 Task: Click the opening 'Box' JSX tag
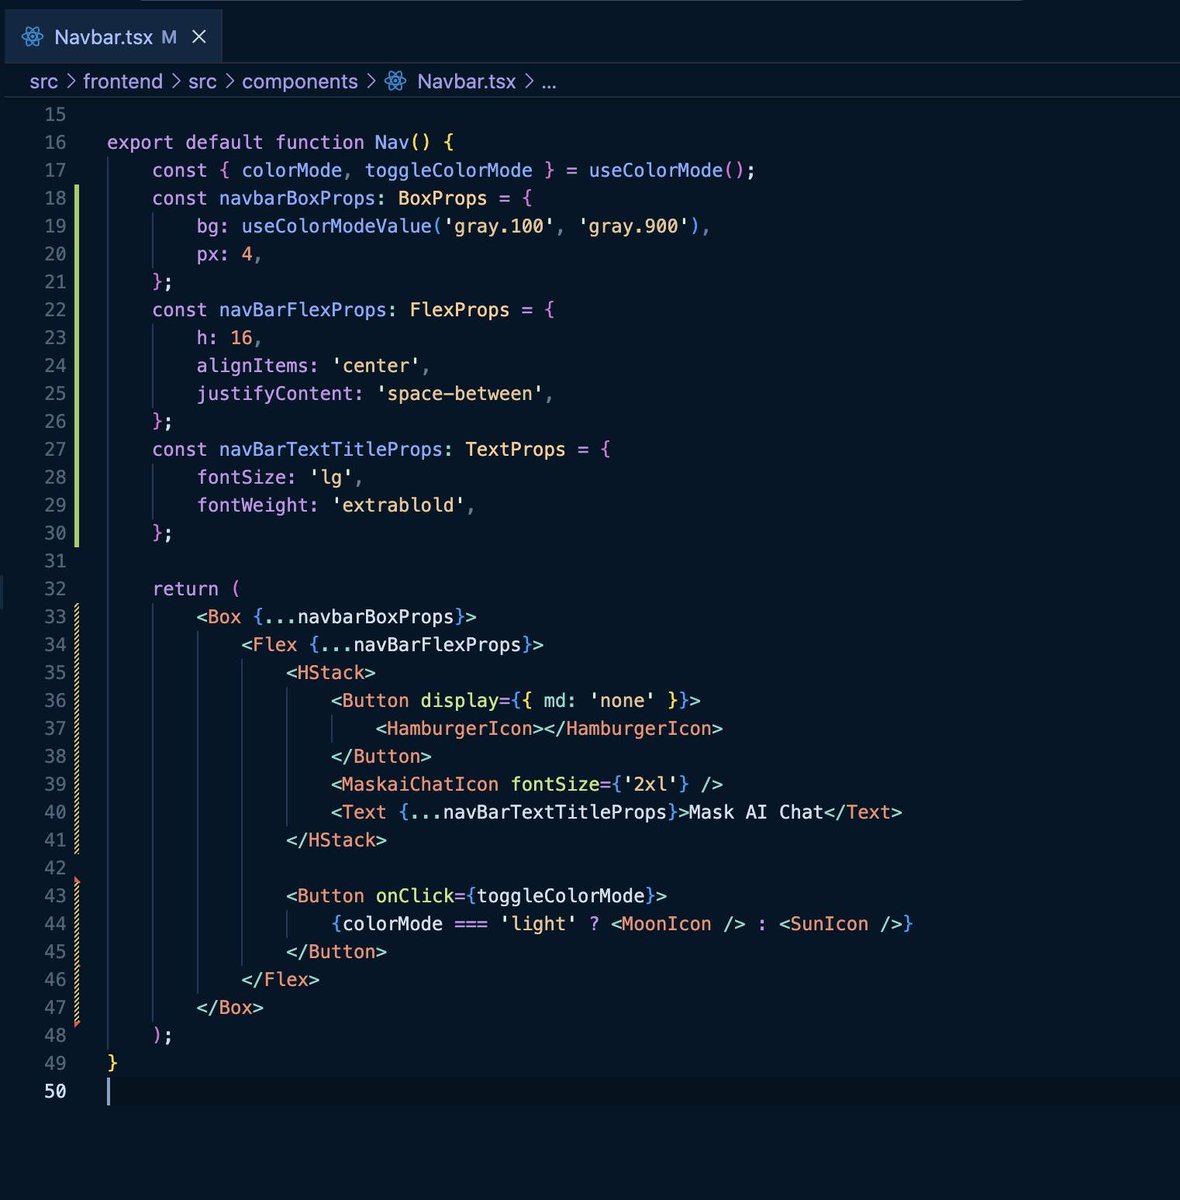tap(224, 617)
